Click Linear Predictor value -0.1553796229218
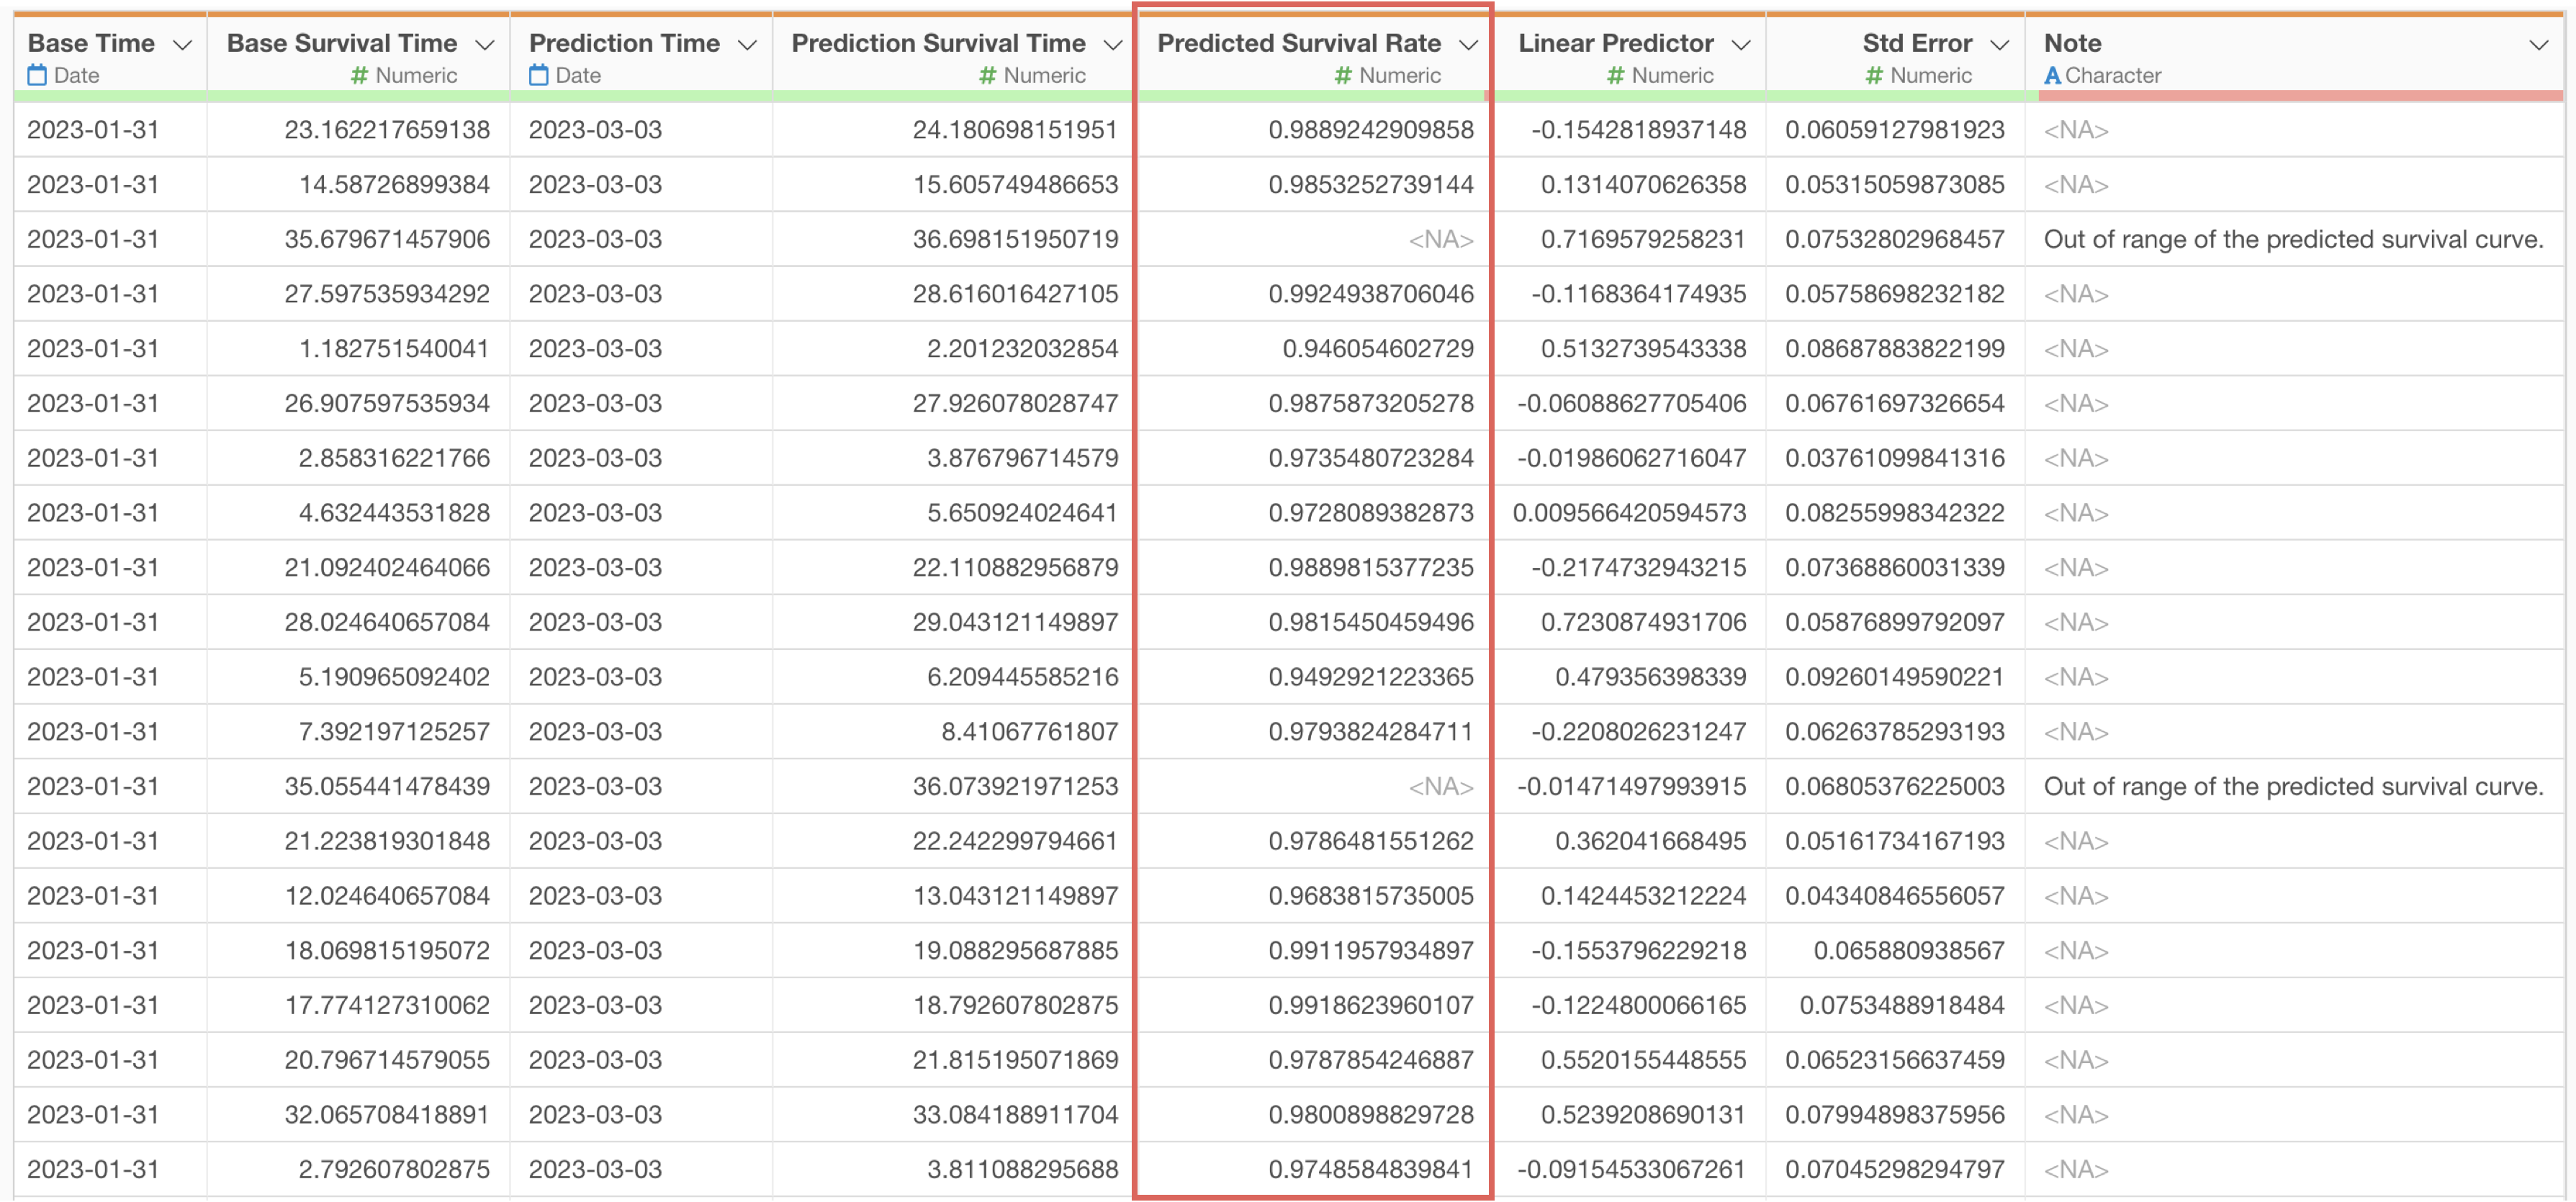This screenshot has width=2576, height=1202. [x=1638, y=951]
